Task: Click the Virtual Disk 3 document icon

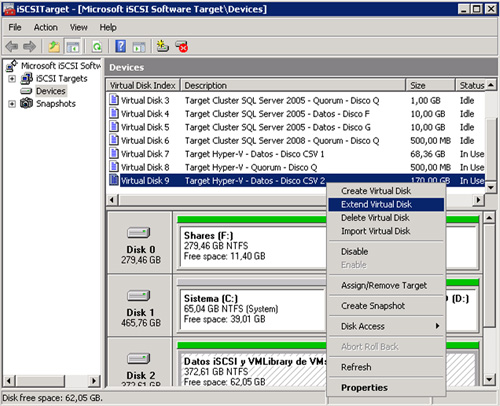Action: coord(114,100)
